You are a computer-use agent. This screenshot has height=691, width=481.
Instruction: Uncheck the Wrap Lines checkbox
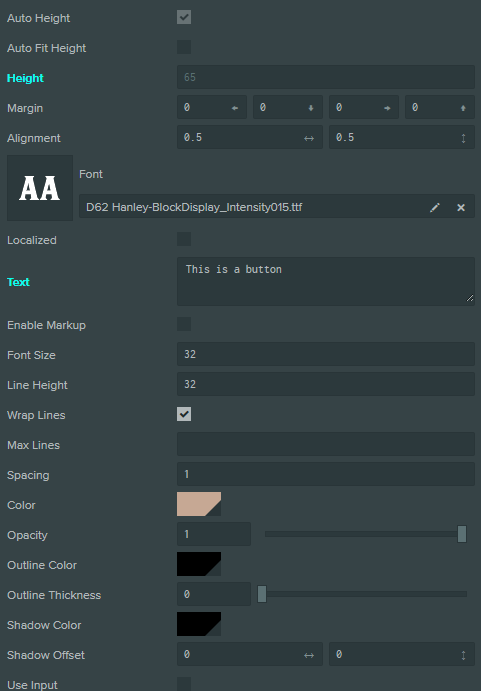coord(184,414)
